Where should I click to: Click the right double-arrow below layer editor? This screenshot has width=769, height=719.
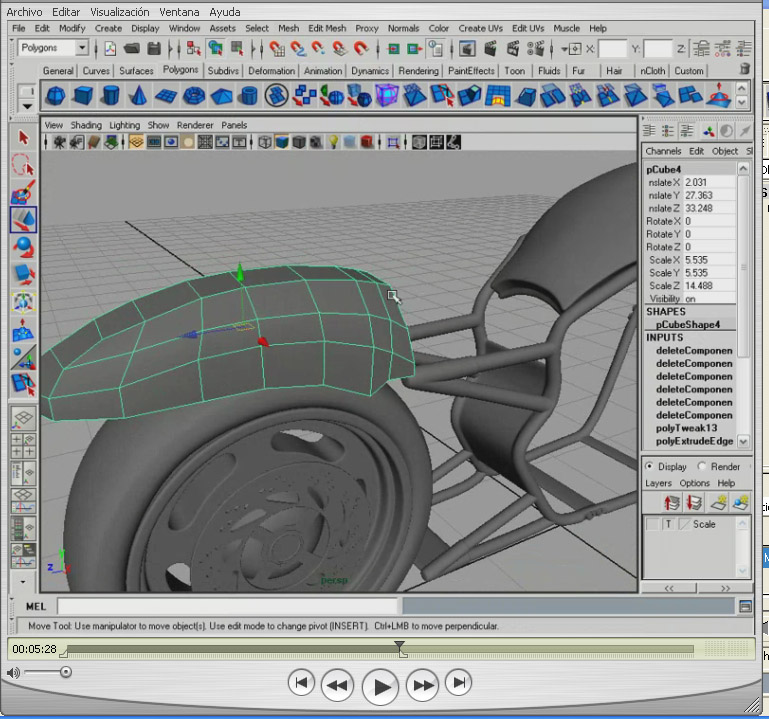tap(725, 588)
